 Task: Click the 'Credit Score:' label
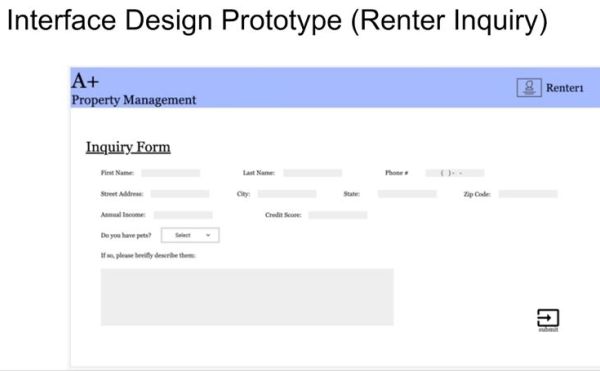point(283,215)
